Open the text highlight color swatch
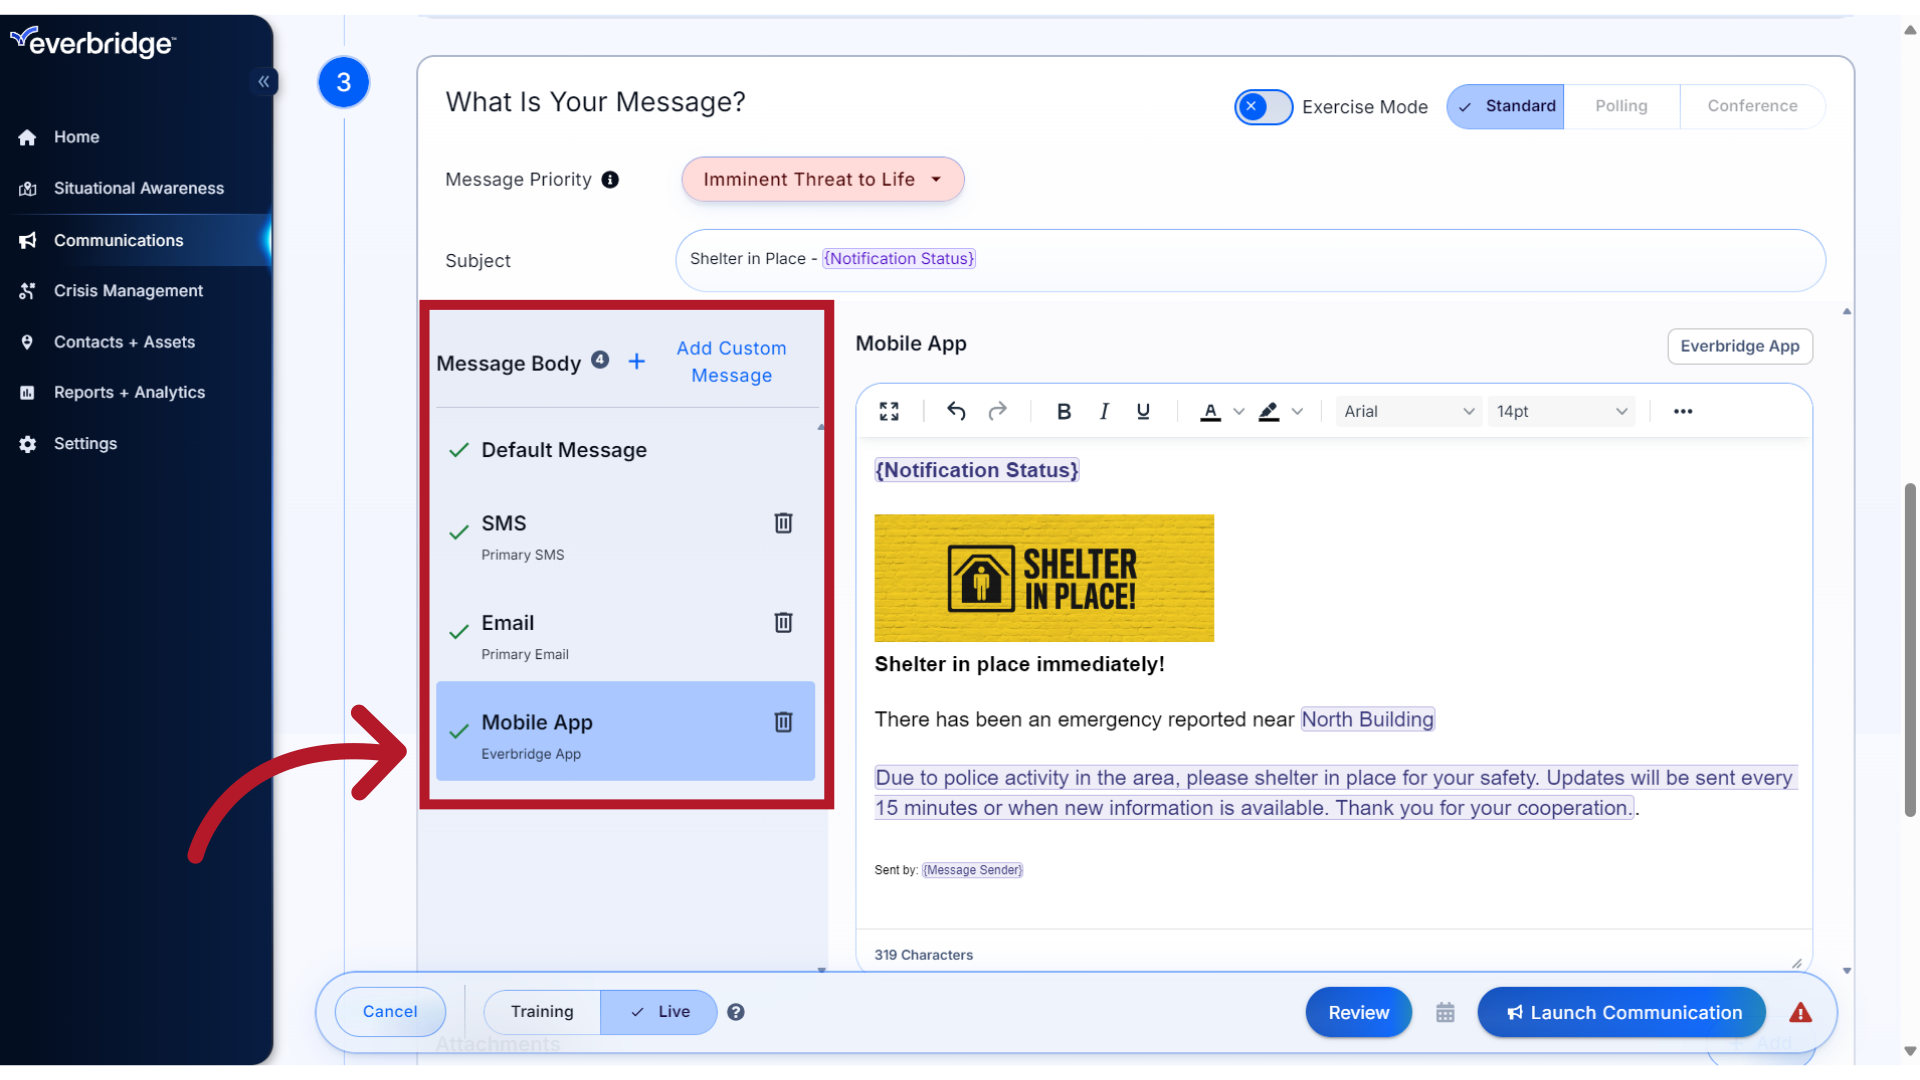 tap(1268, 411)
